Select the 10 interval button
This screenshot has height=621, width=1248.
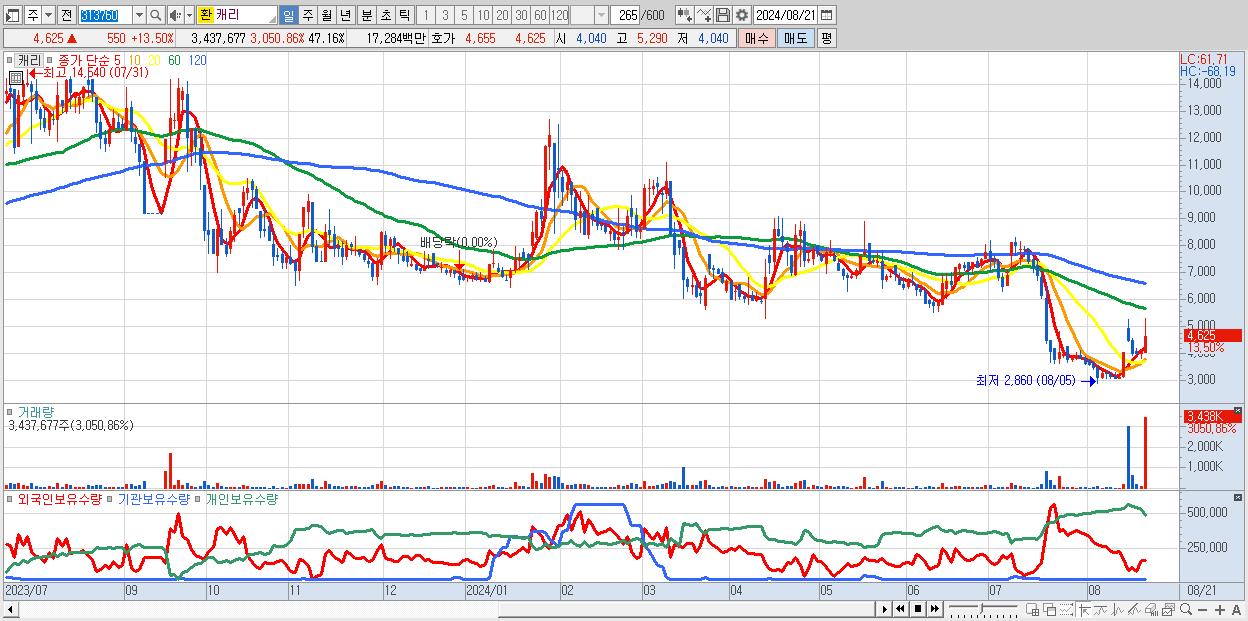pyautogui.click(x=483, y=15)
